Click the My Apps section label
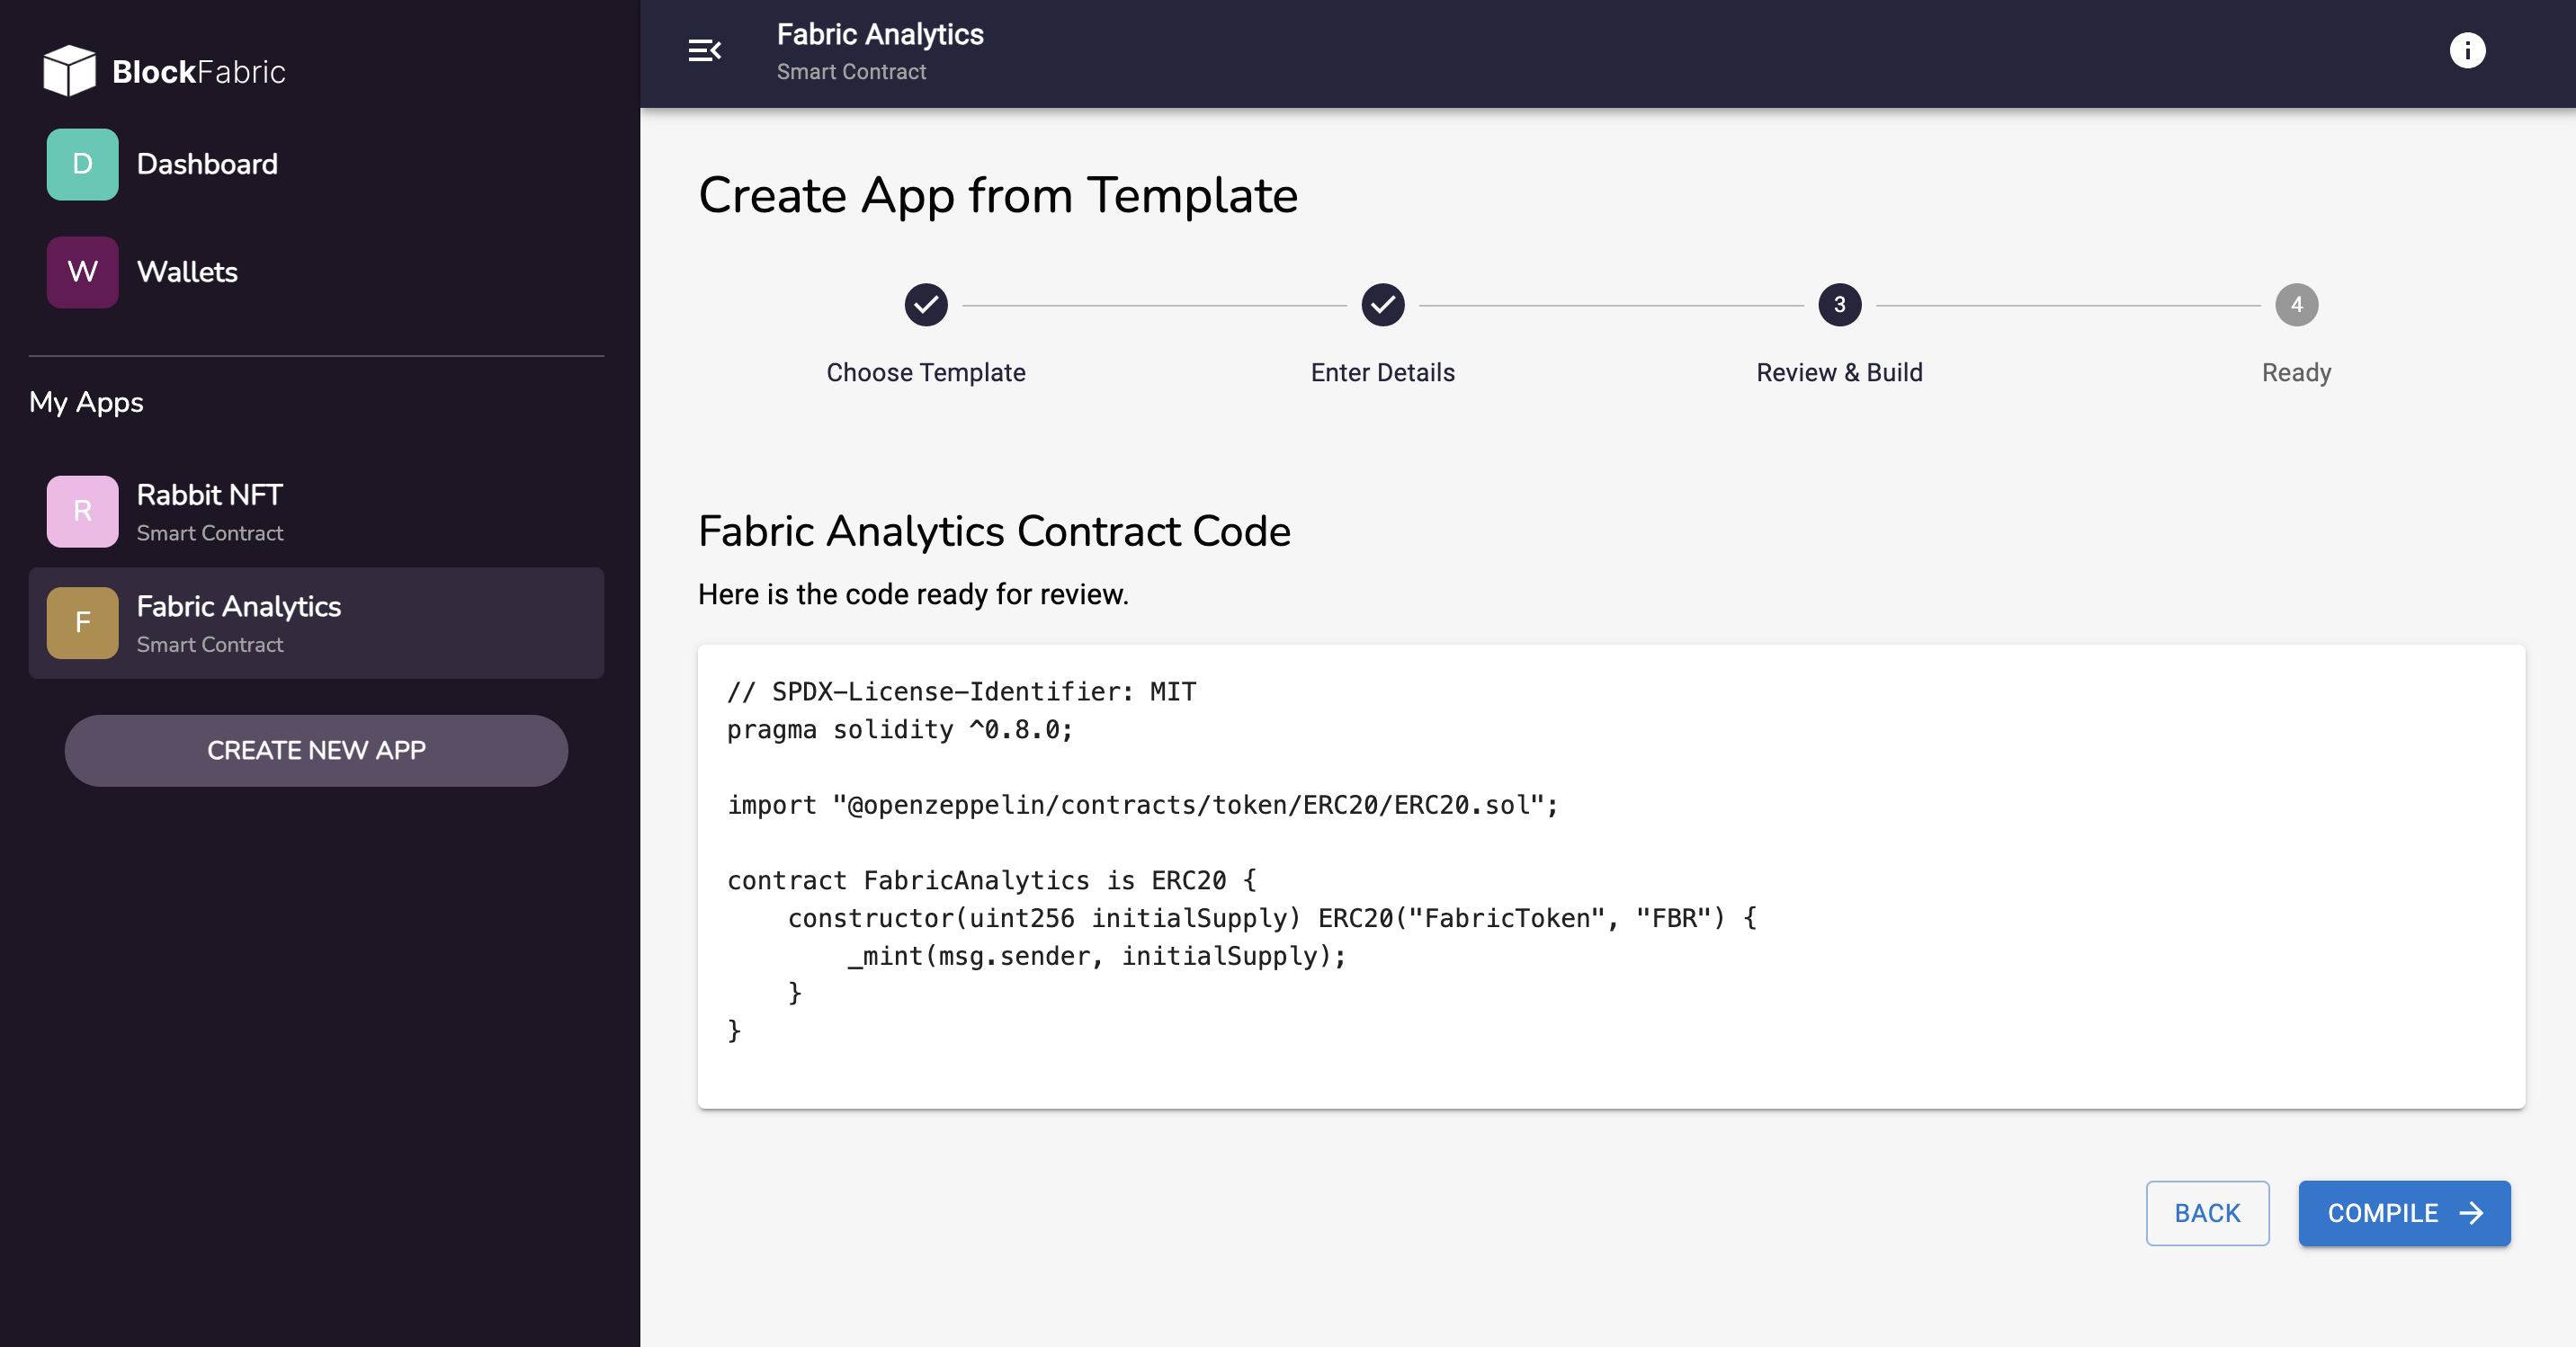Image resolution: width=2576 pixels, height=1347 pixels. coord(86,402)
